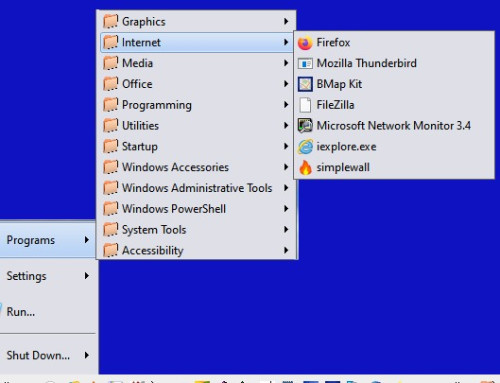Select the System Tools label text

pos(154,230)
